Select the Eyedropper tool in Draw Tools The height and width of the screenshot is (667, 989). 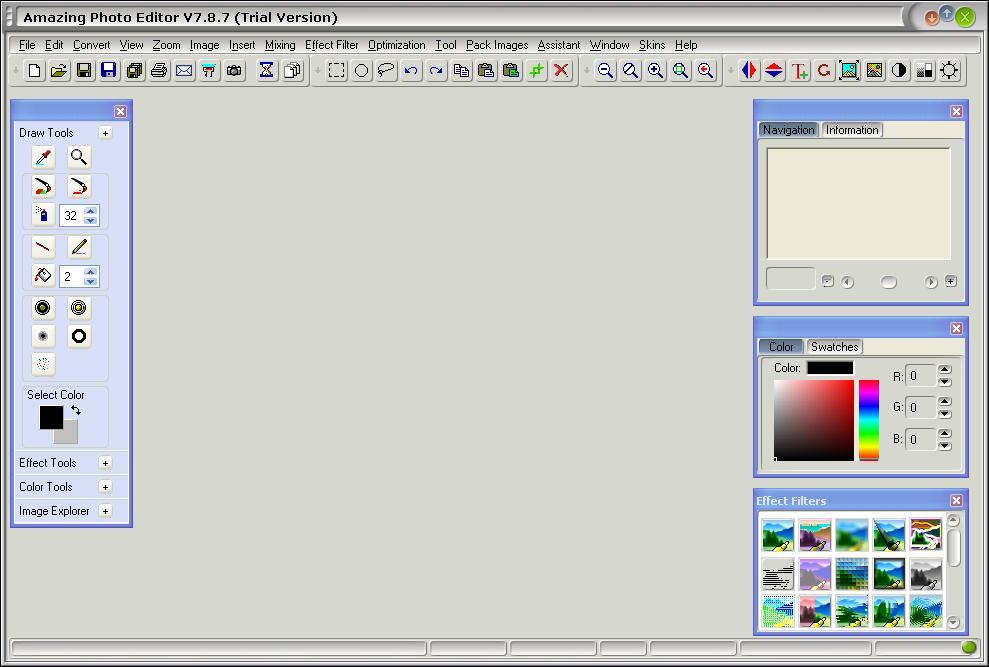[x=42, y=157]
